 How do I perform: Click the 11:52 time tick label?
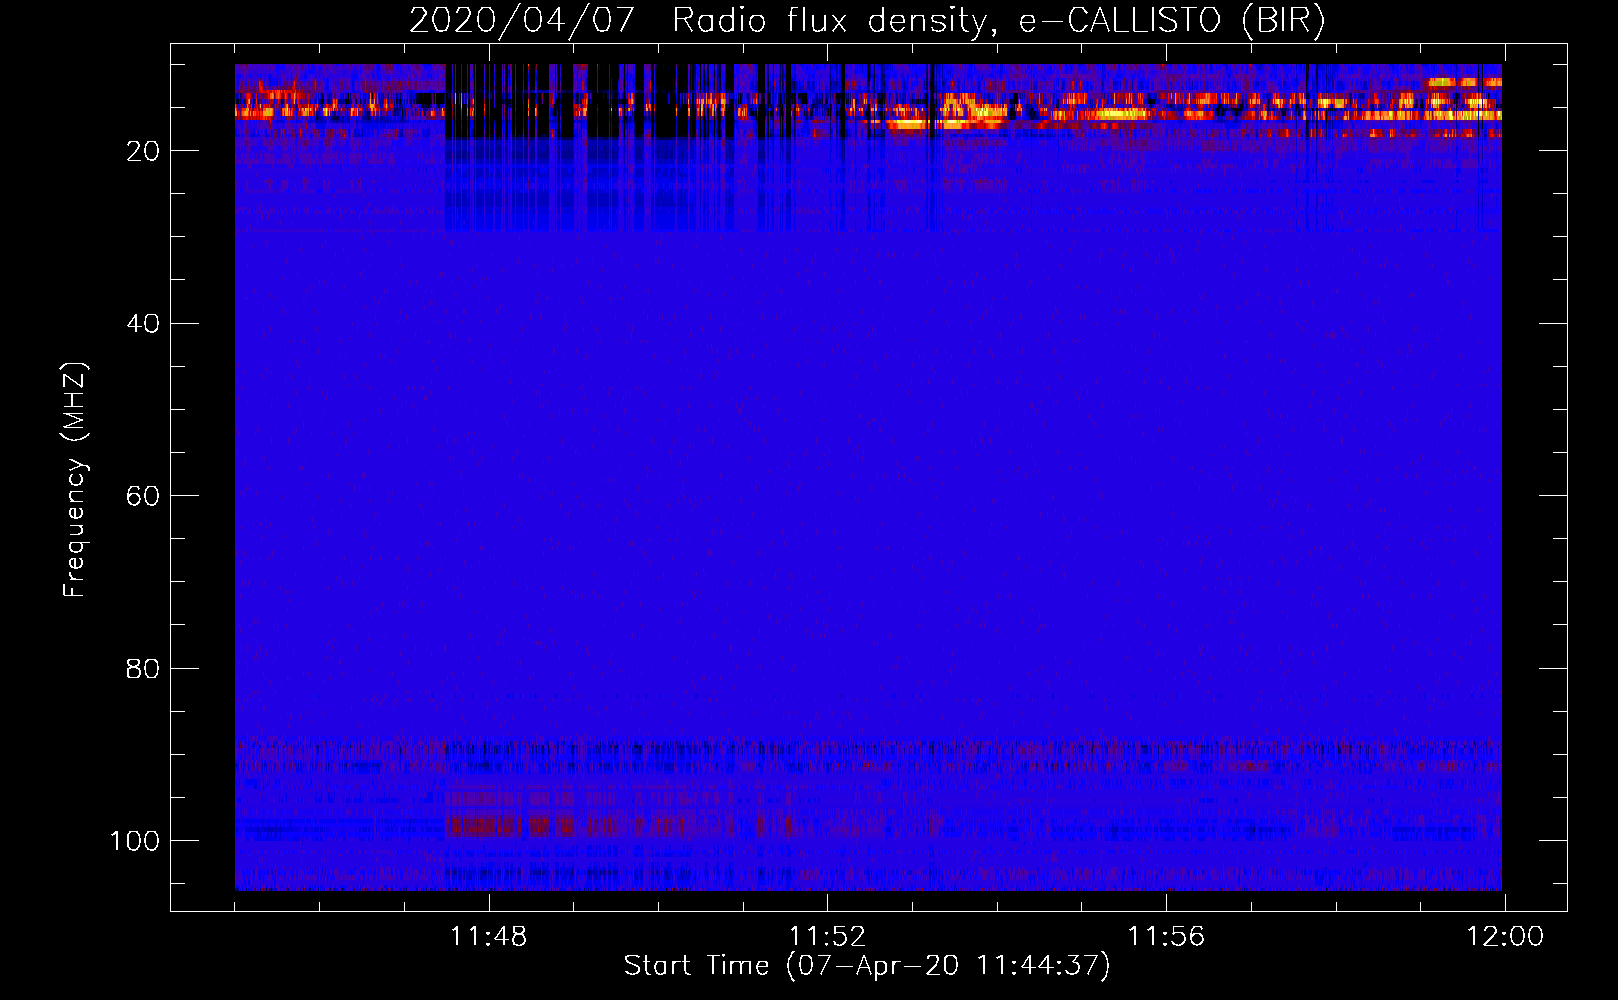(x=827, y=937)
